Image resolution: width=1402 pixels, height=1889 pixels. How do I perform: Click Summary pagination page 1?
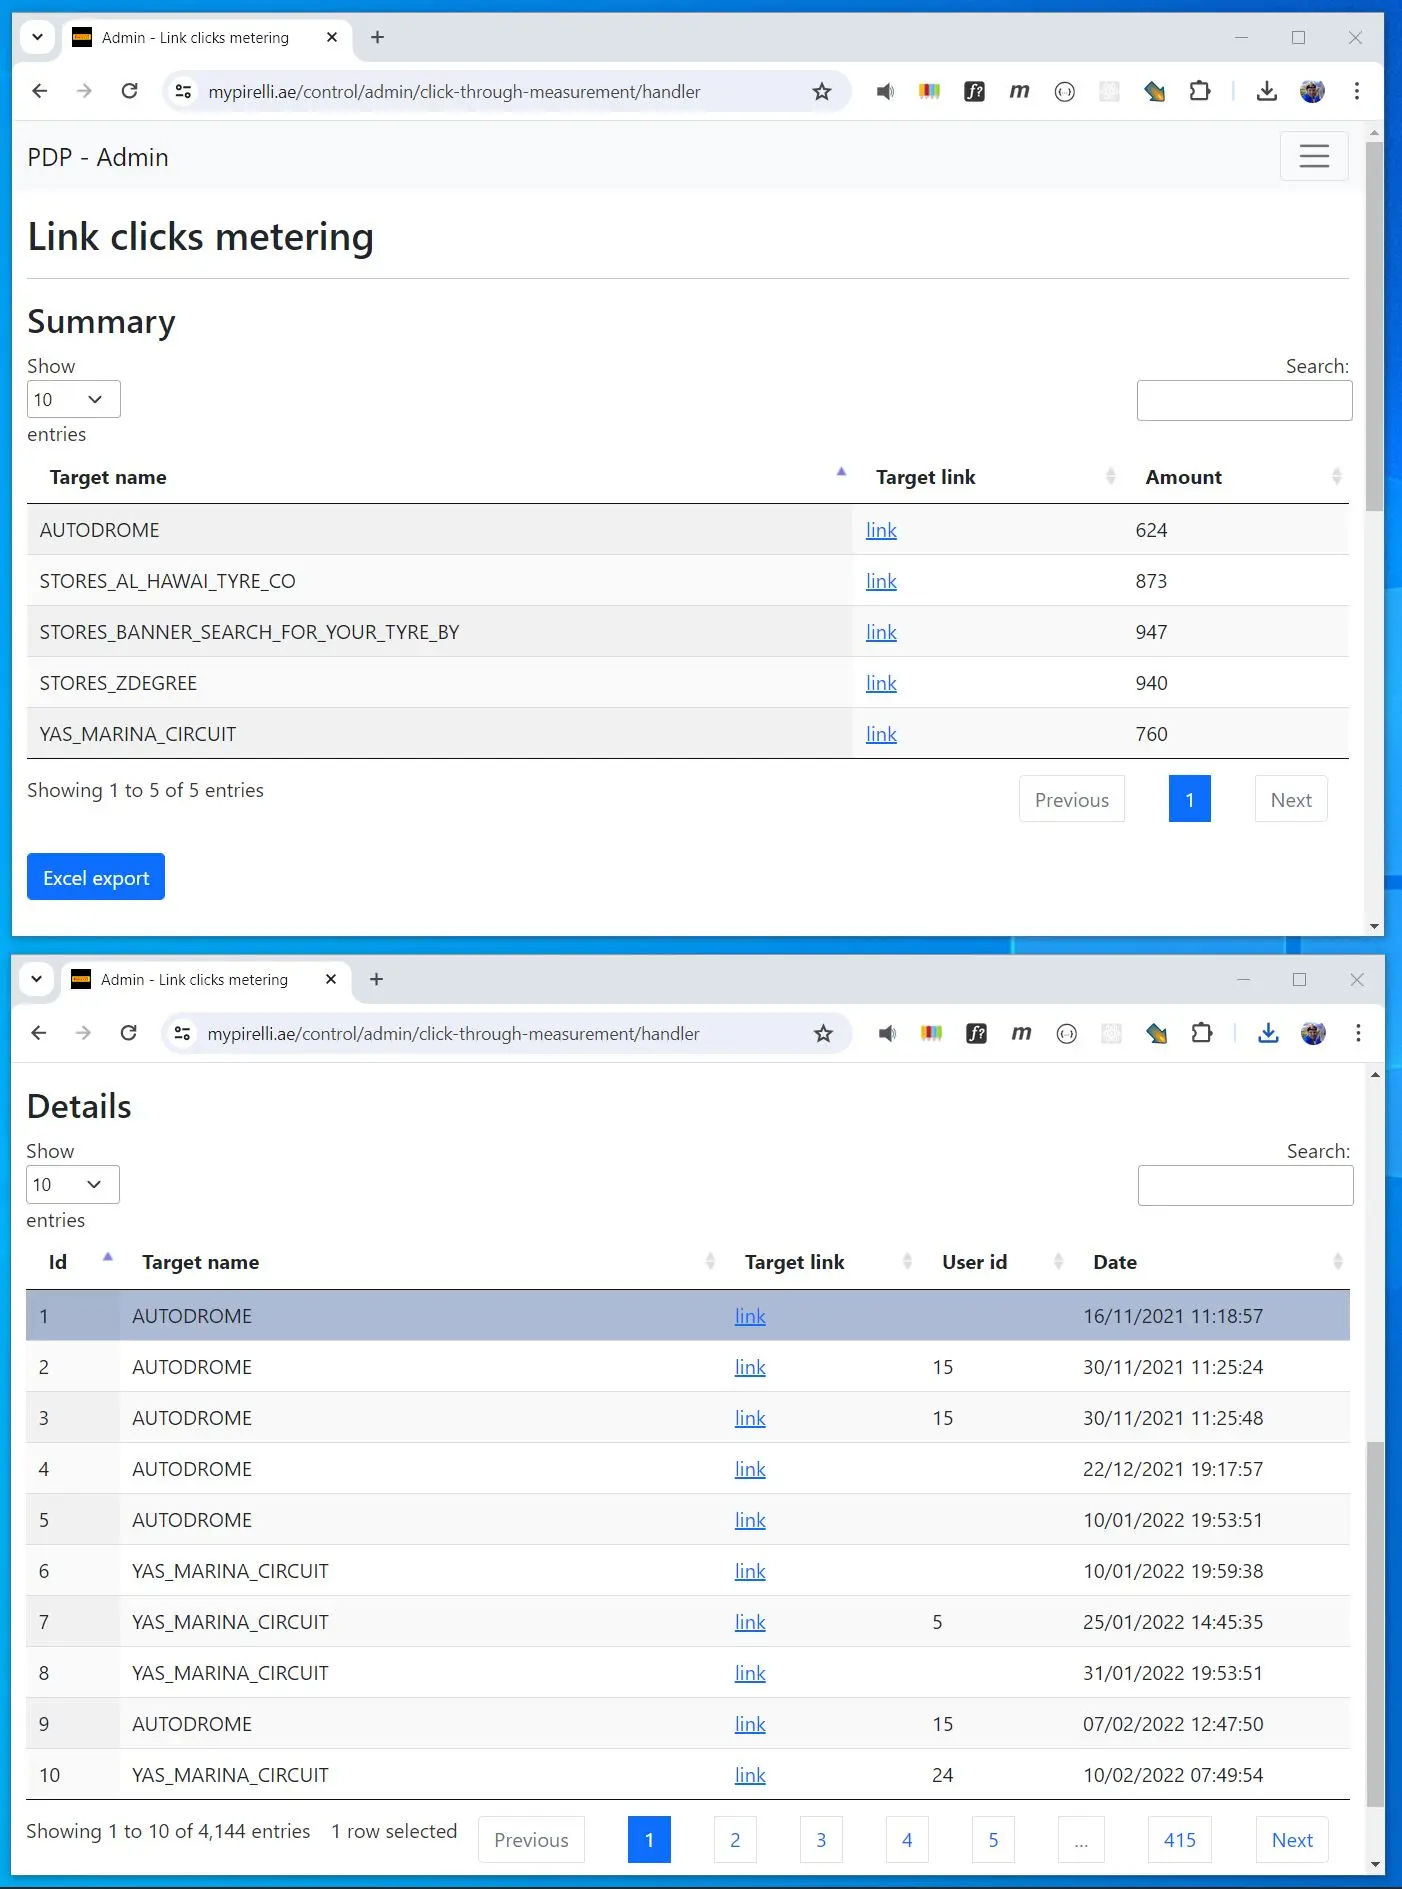(1190, 799)
